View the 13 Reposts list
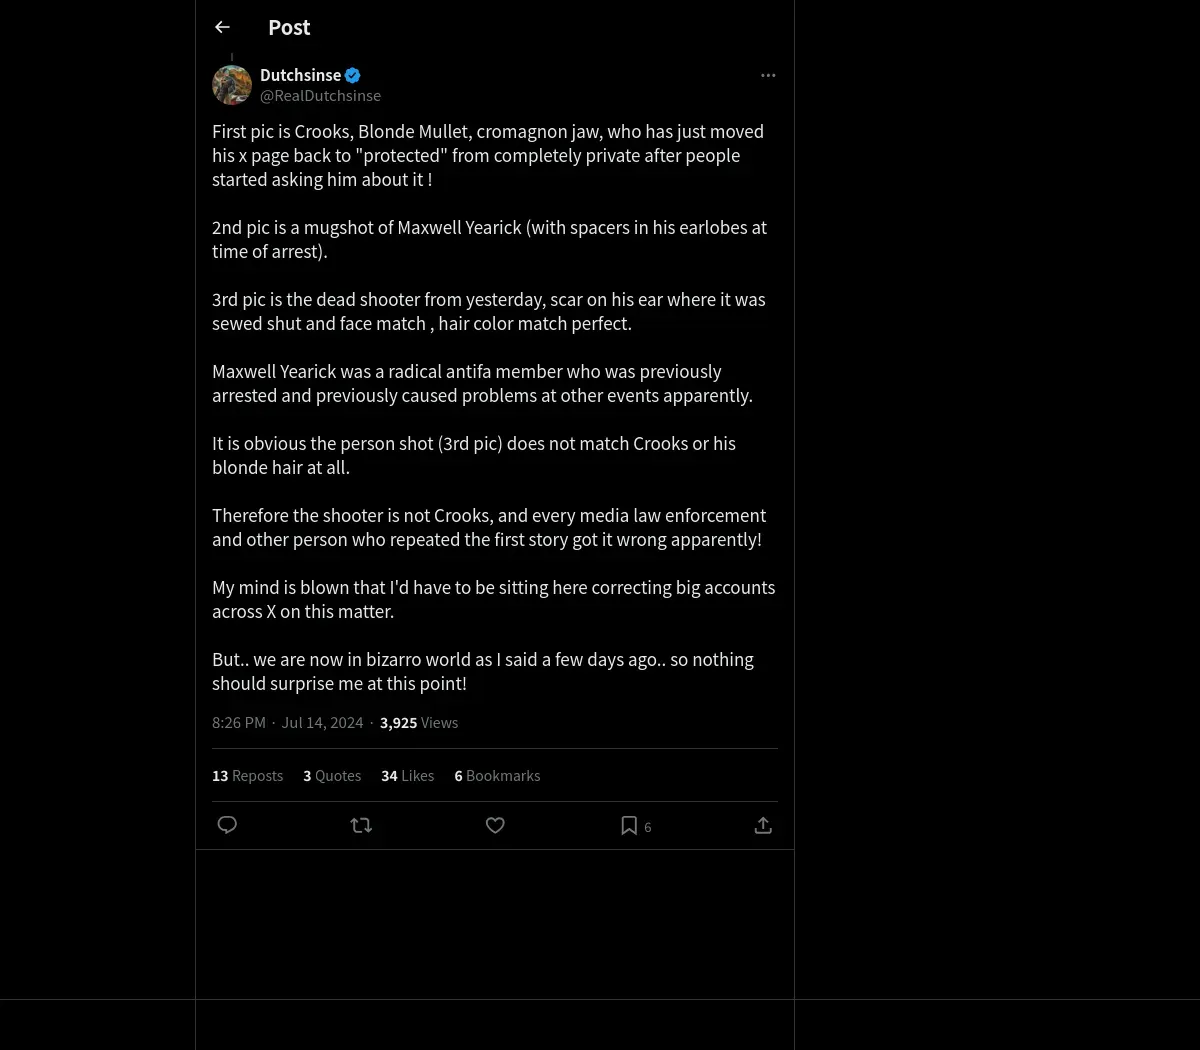Viewport: 1200px width, 1050px height. (247, 775)
